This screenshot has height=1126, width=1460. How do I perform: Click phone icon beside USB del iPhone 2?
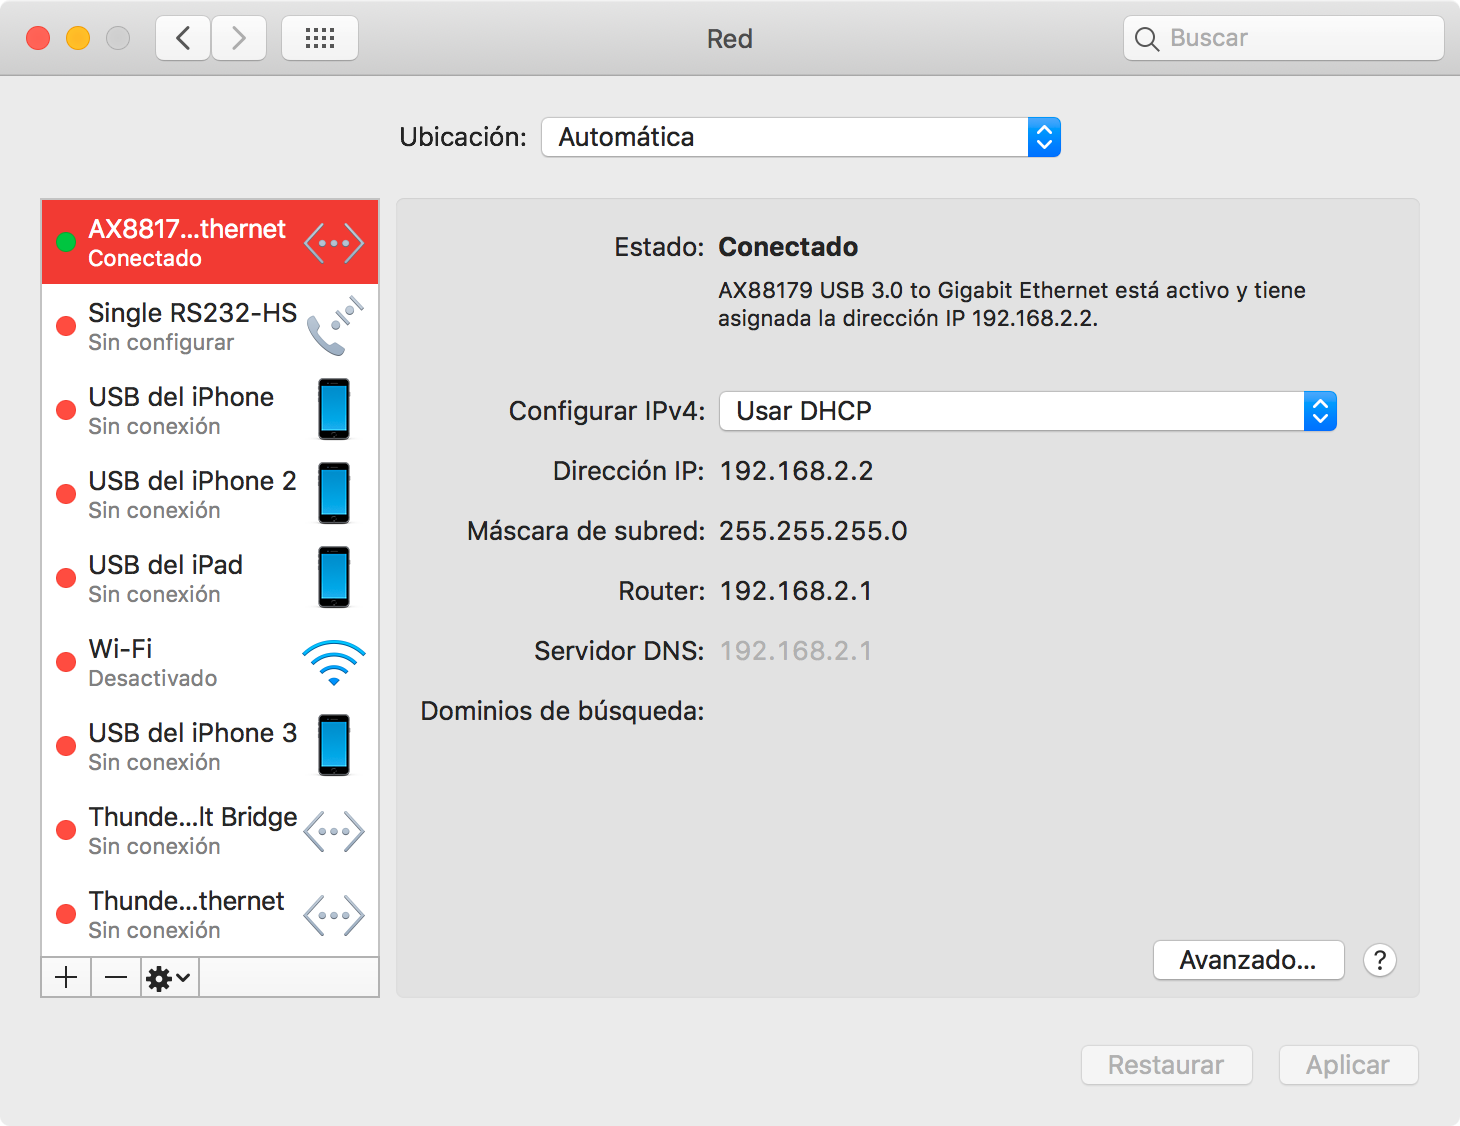[x=334, y=493]
